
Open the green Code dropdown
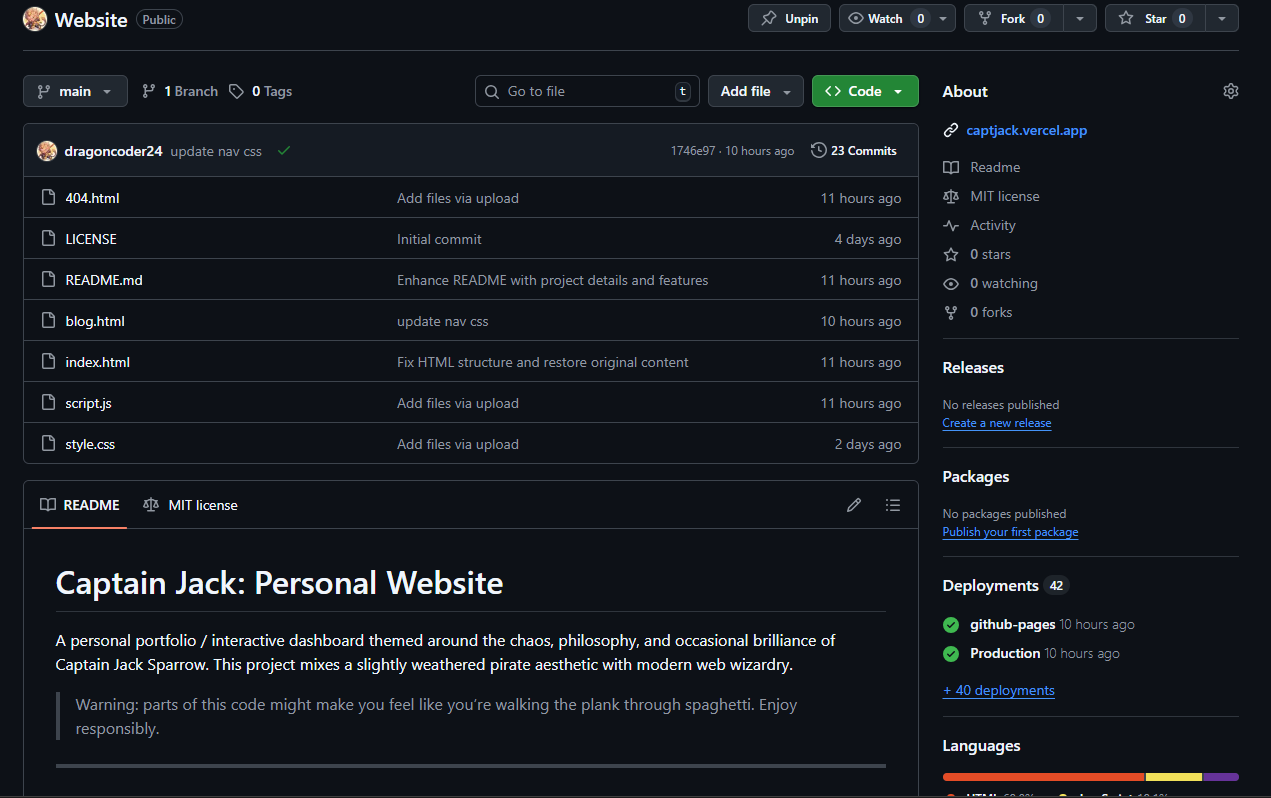pos(864,91)
